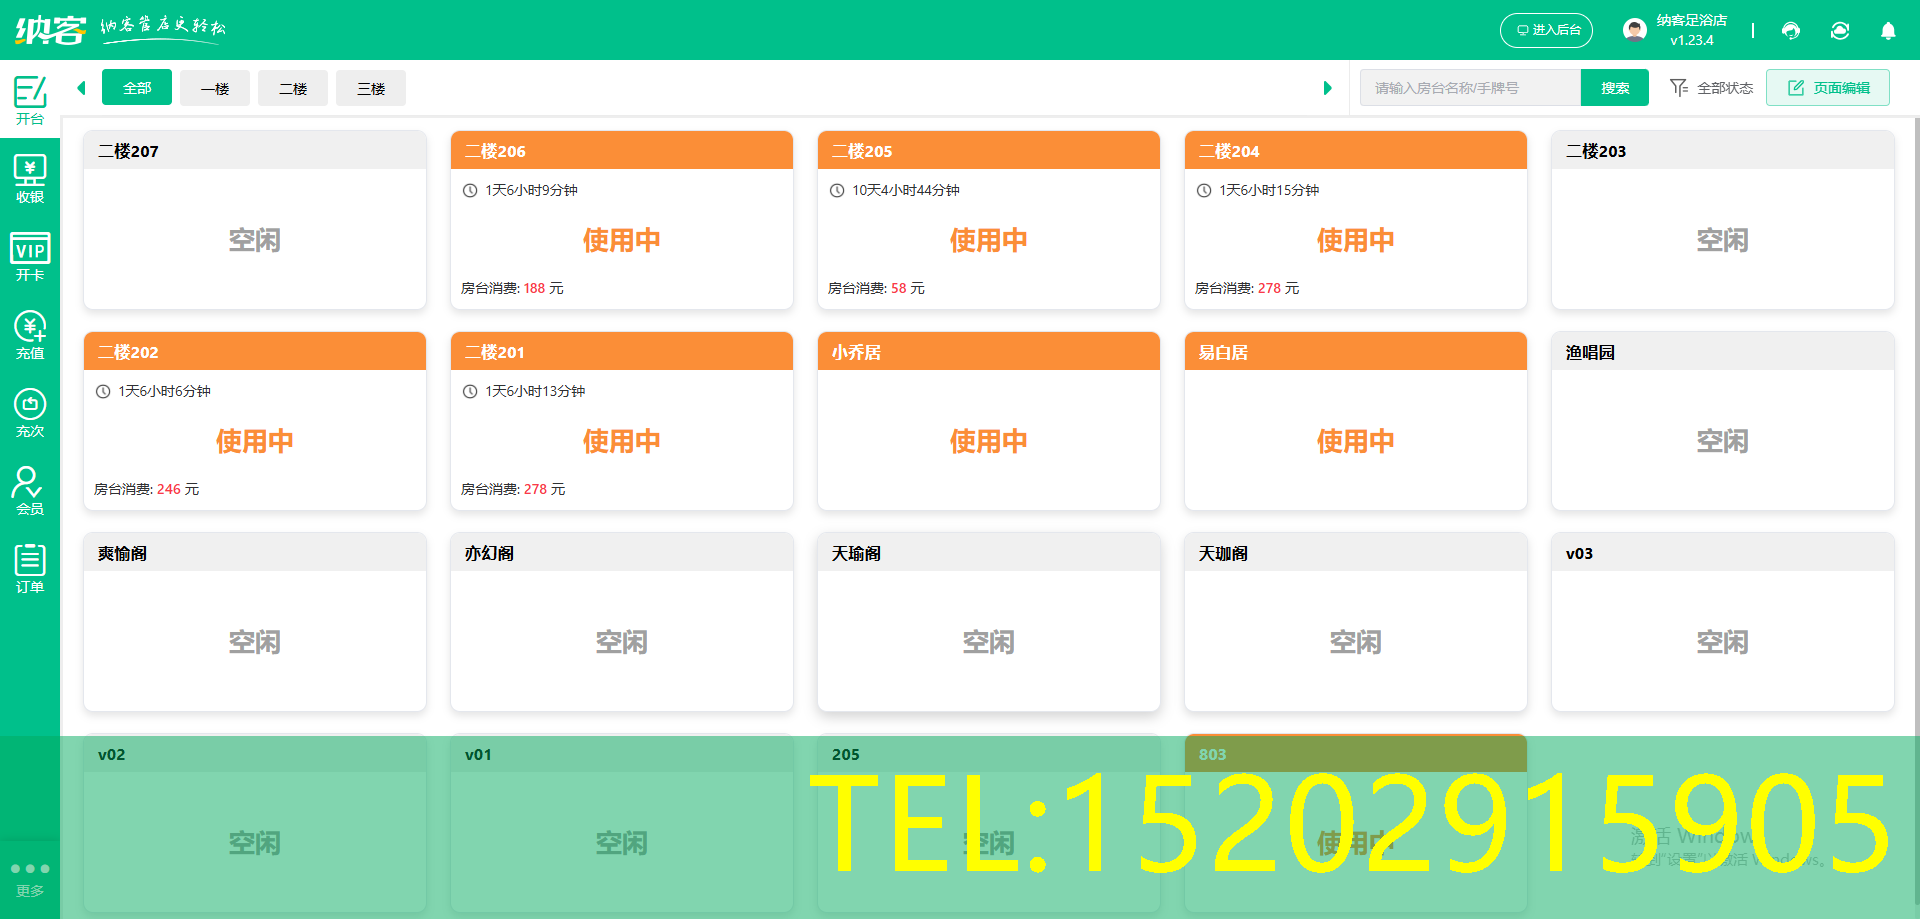1920x919 pixels.
Task: Open the notification bell
Action: click(1888, 31)
